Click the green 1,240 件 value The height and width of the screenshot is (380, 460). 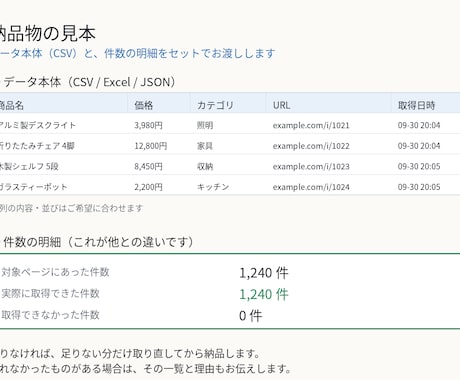pyautogui.click(x=264, y=294)
